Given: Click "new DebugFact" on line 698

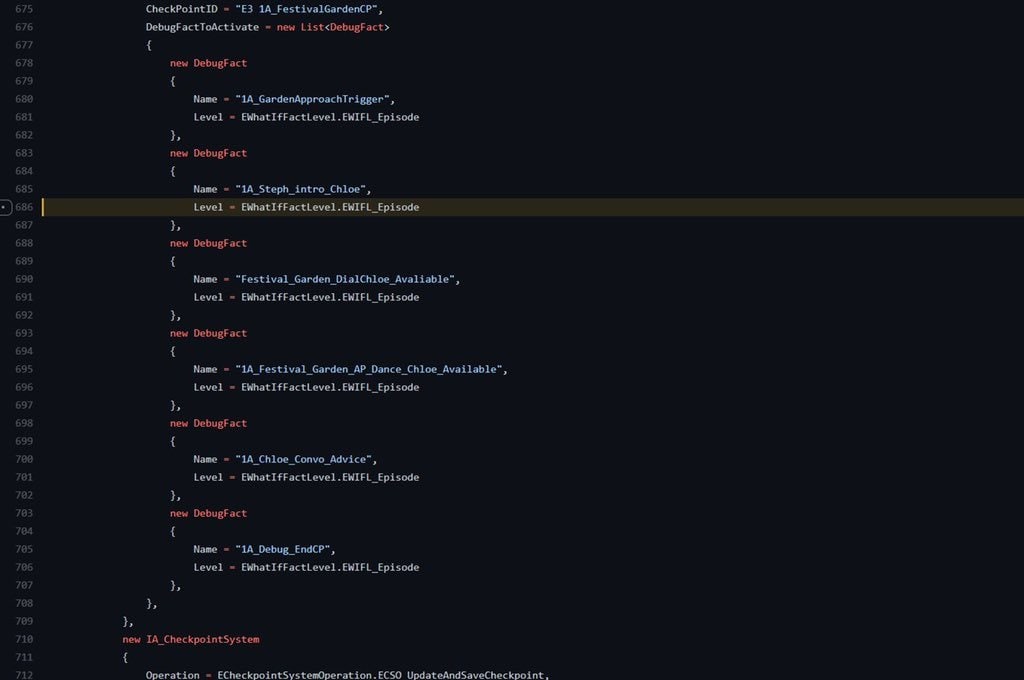Looking at the screenshot, I should click(208, 423).
